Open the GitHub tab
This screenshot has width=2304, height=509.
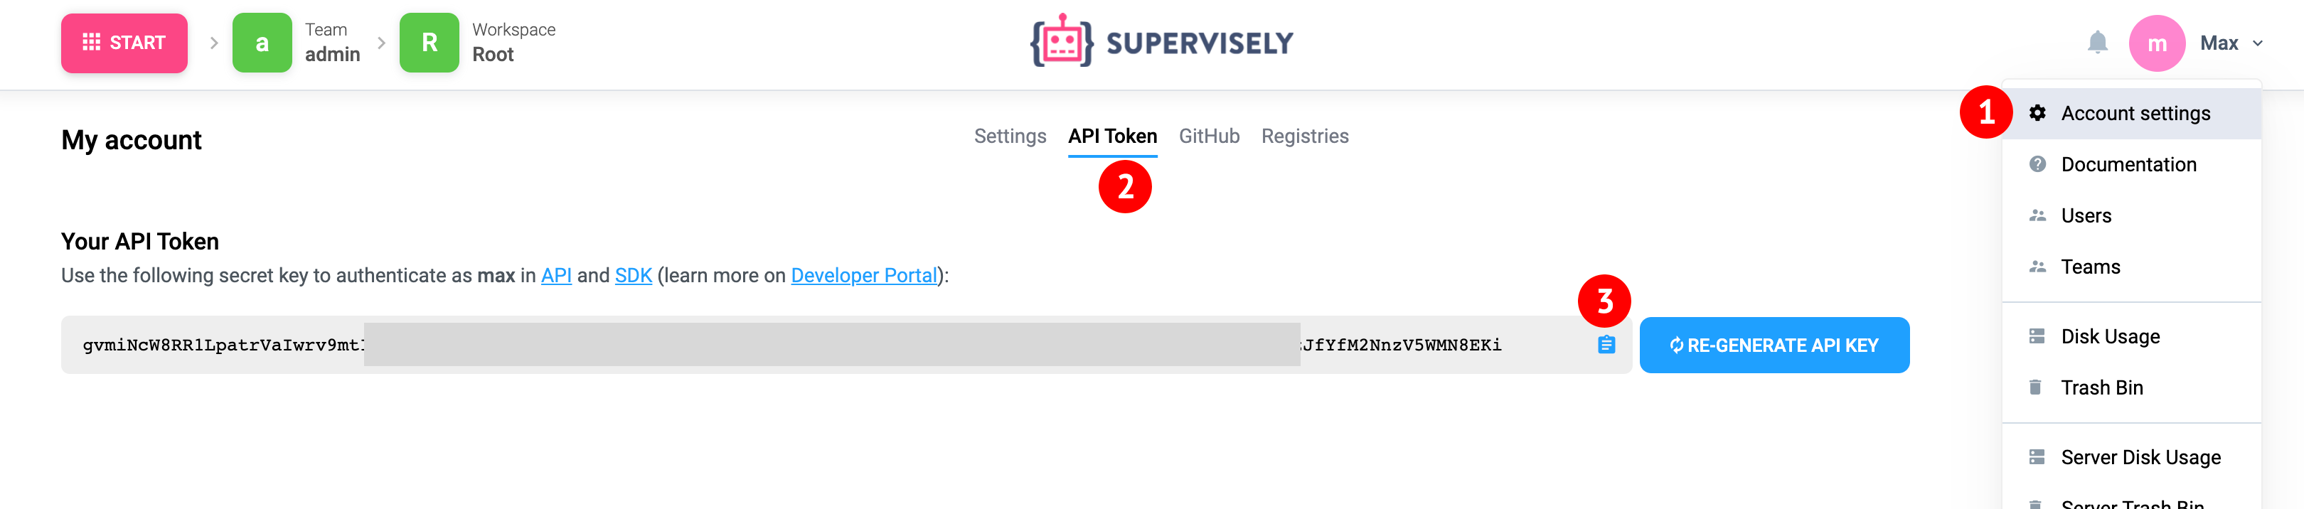[x=1209, y=136]
